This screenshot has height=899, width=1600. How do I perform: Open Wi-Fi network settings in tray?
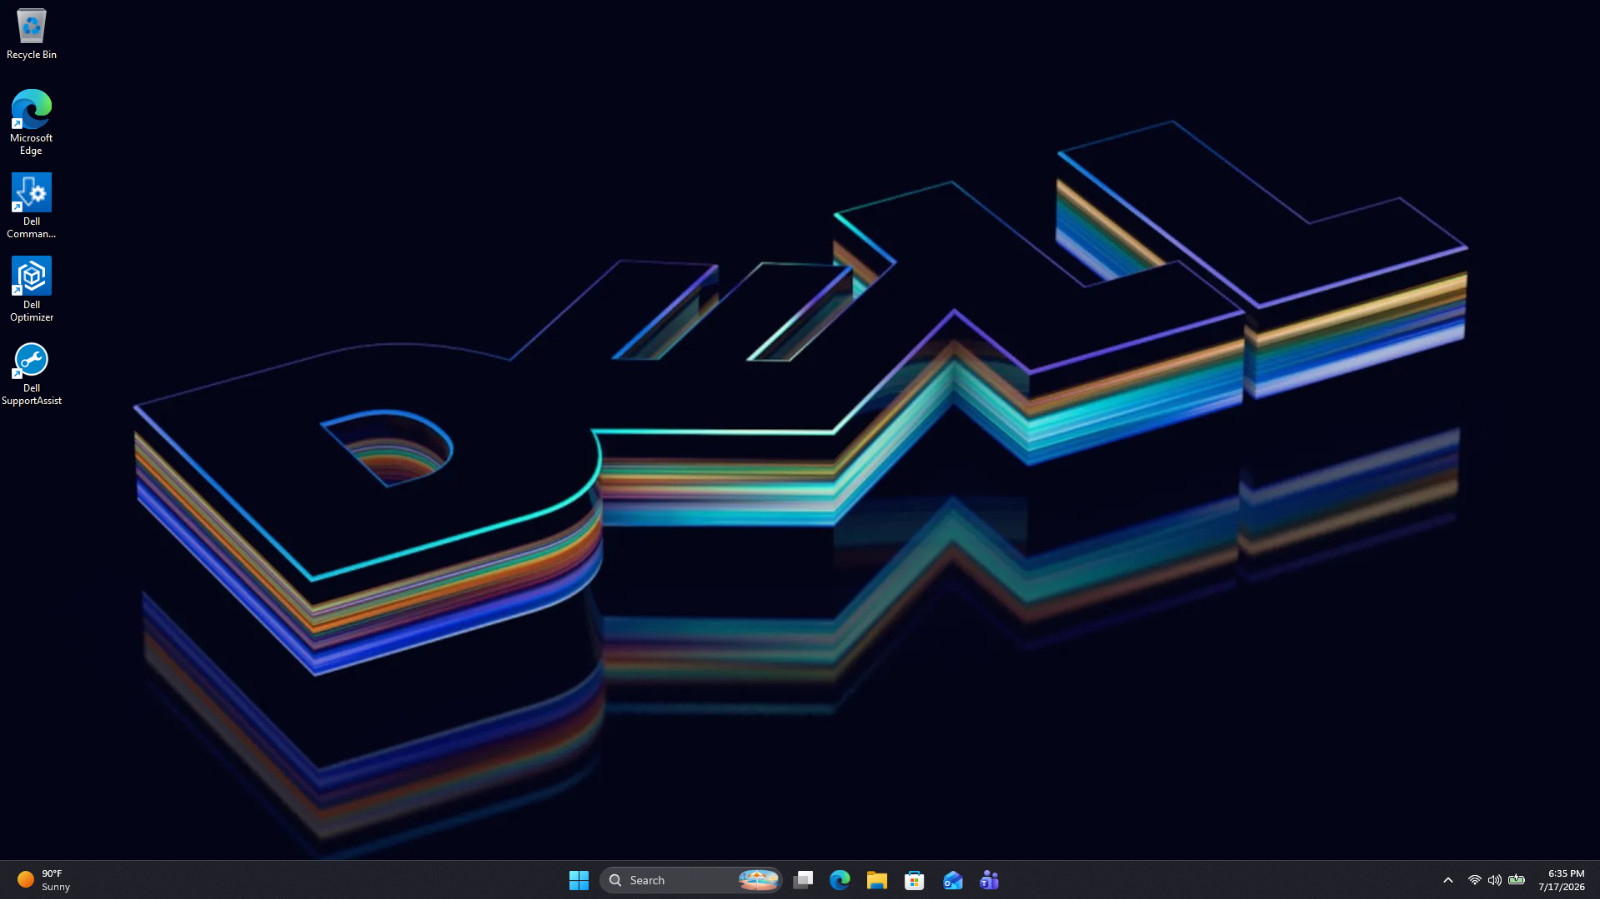[1474, 880]
